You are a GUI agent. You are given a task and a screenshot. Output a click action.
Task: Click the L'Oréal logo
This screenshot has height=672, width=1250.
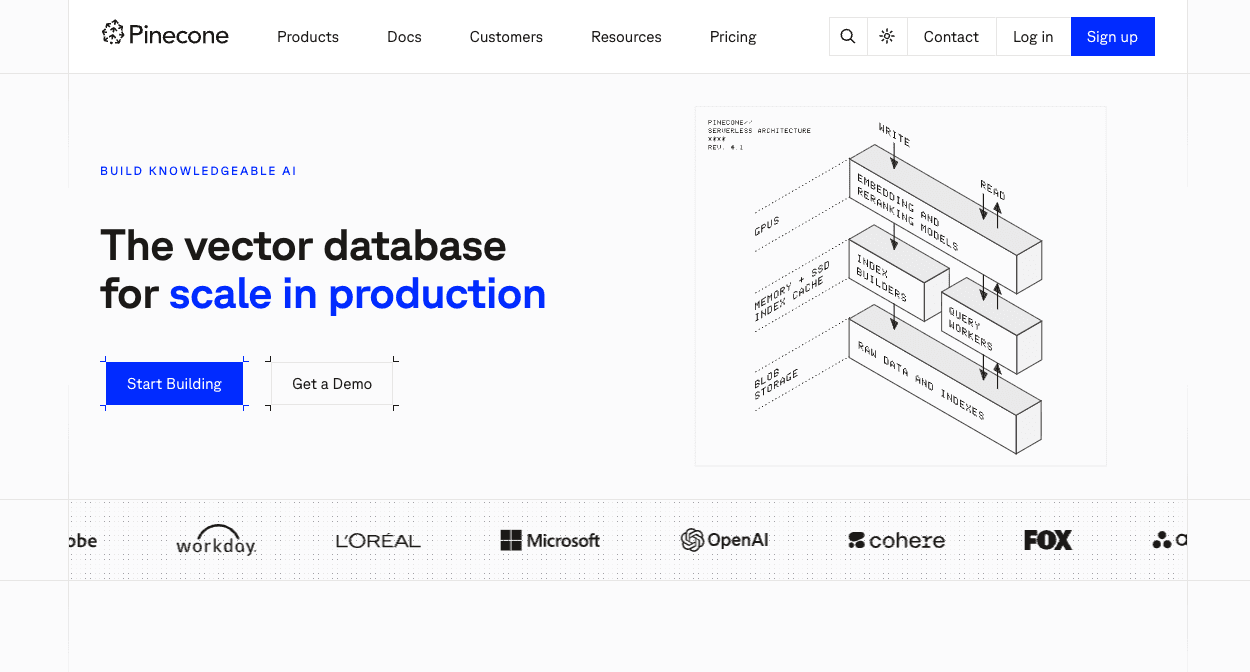pyautogui.click(x=378, y=541)
